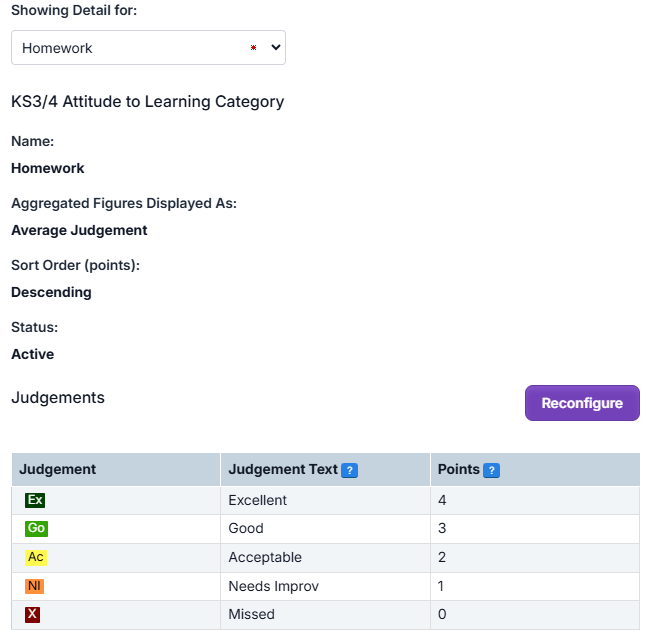Click the Judgement Text column header label
649x639 pixels.
[283, 469]
